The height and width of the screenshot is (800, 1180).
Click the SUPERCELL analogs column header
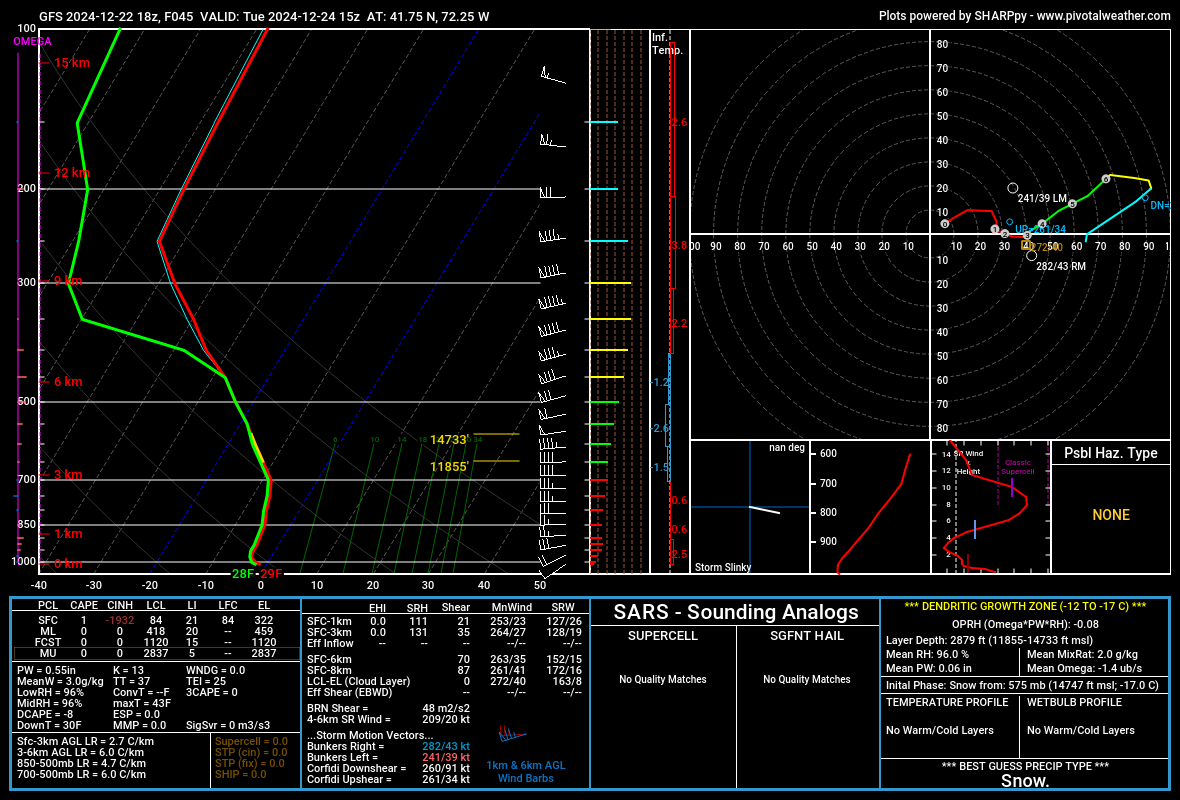click(x=663, y=636)
